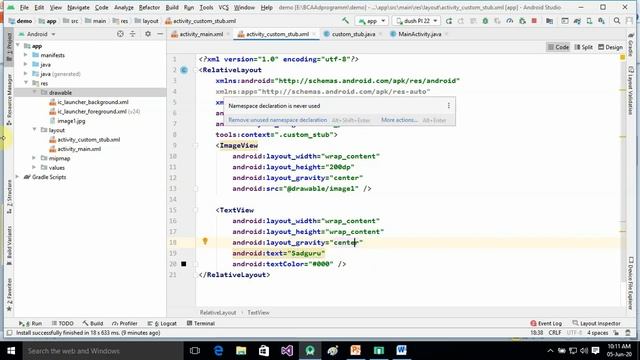Open the File menu
640x360 pixels.
click(24, 7)
